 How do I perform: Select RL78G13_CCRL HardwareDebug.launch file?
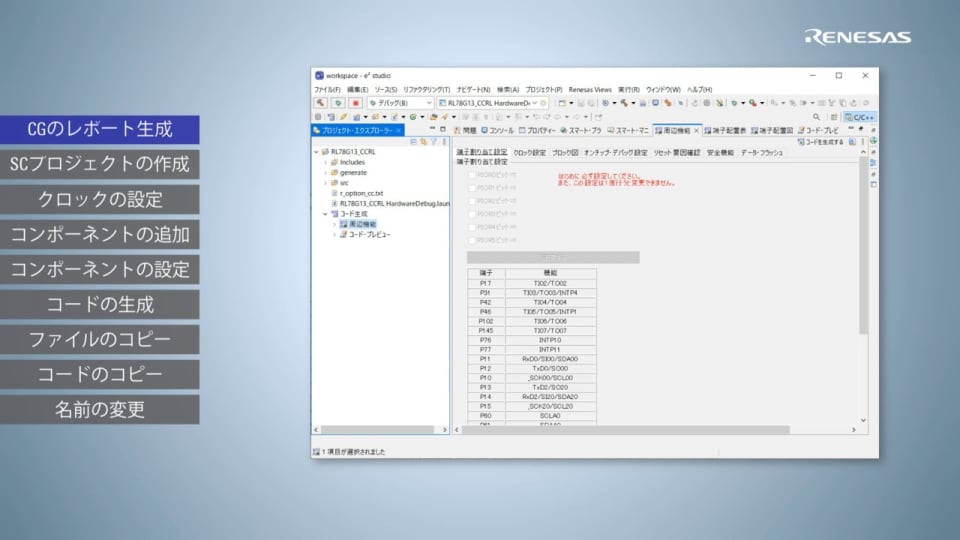pyautogui.click(x=394, y=203)
